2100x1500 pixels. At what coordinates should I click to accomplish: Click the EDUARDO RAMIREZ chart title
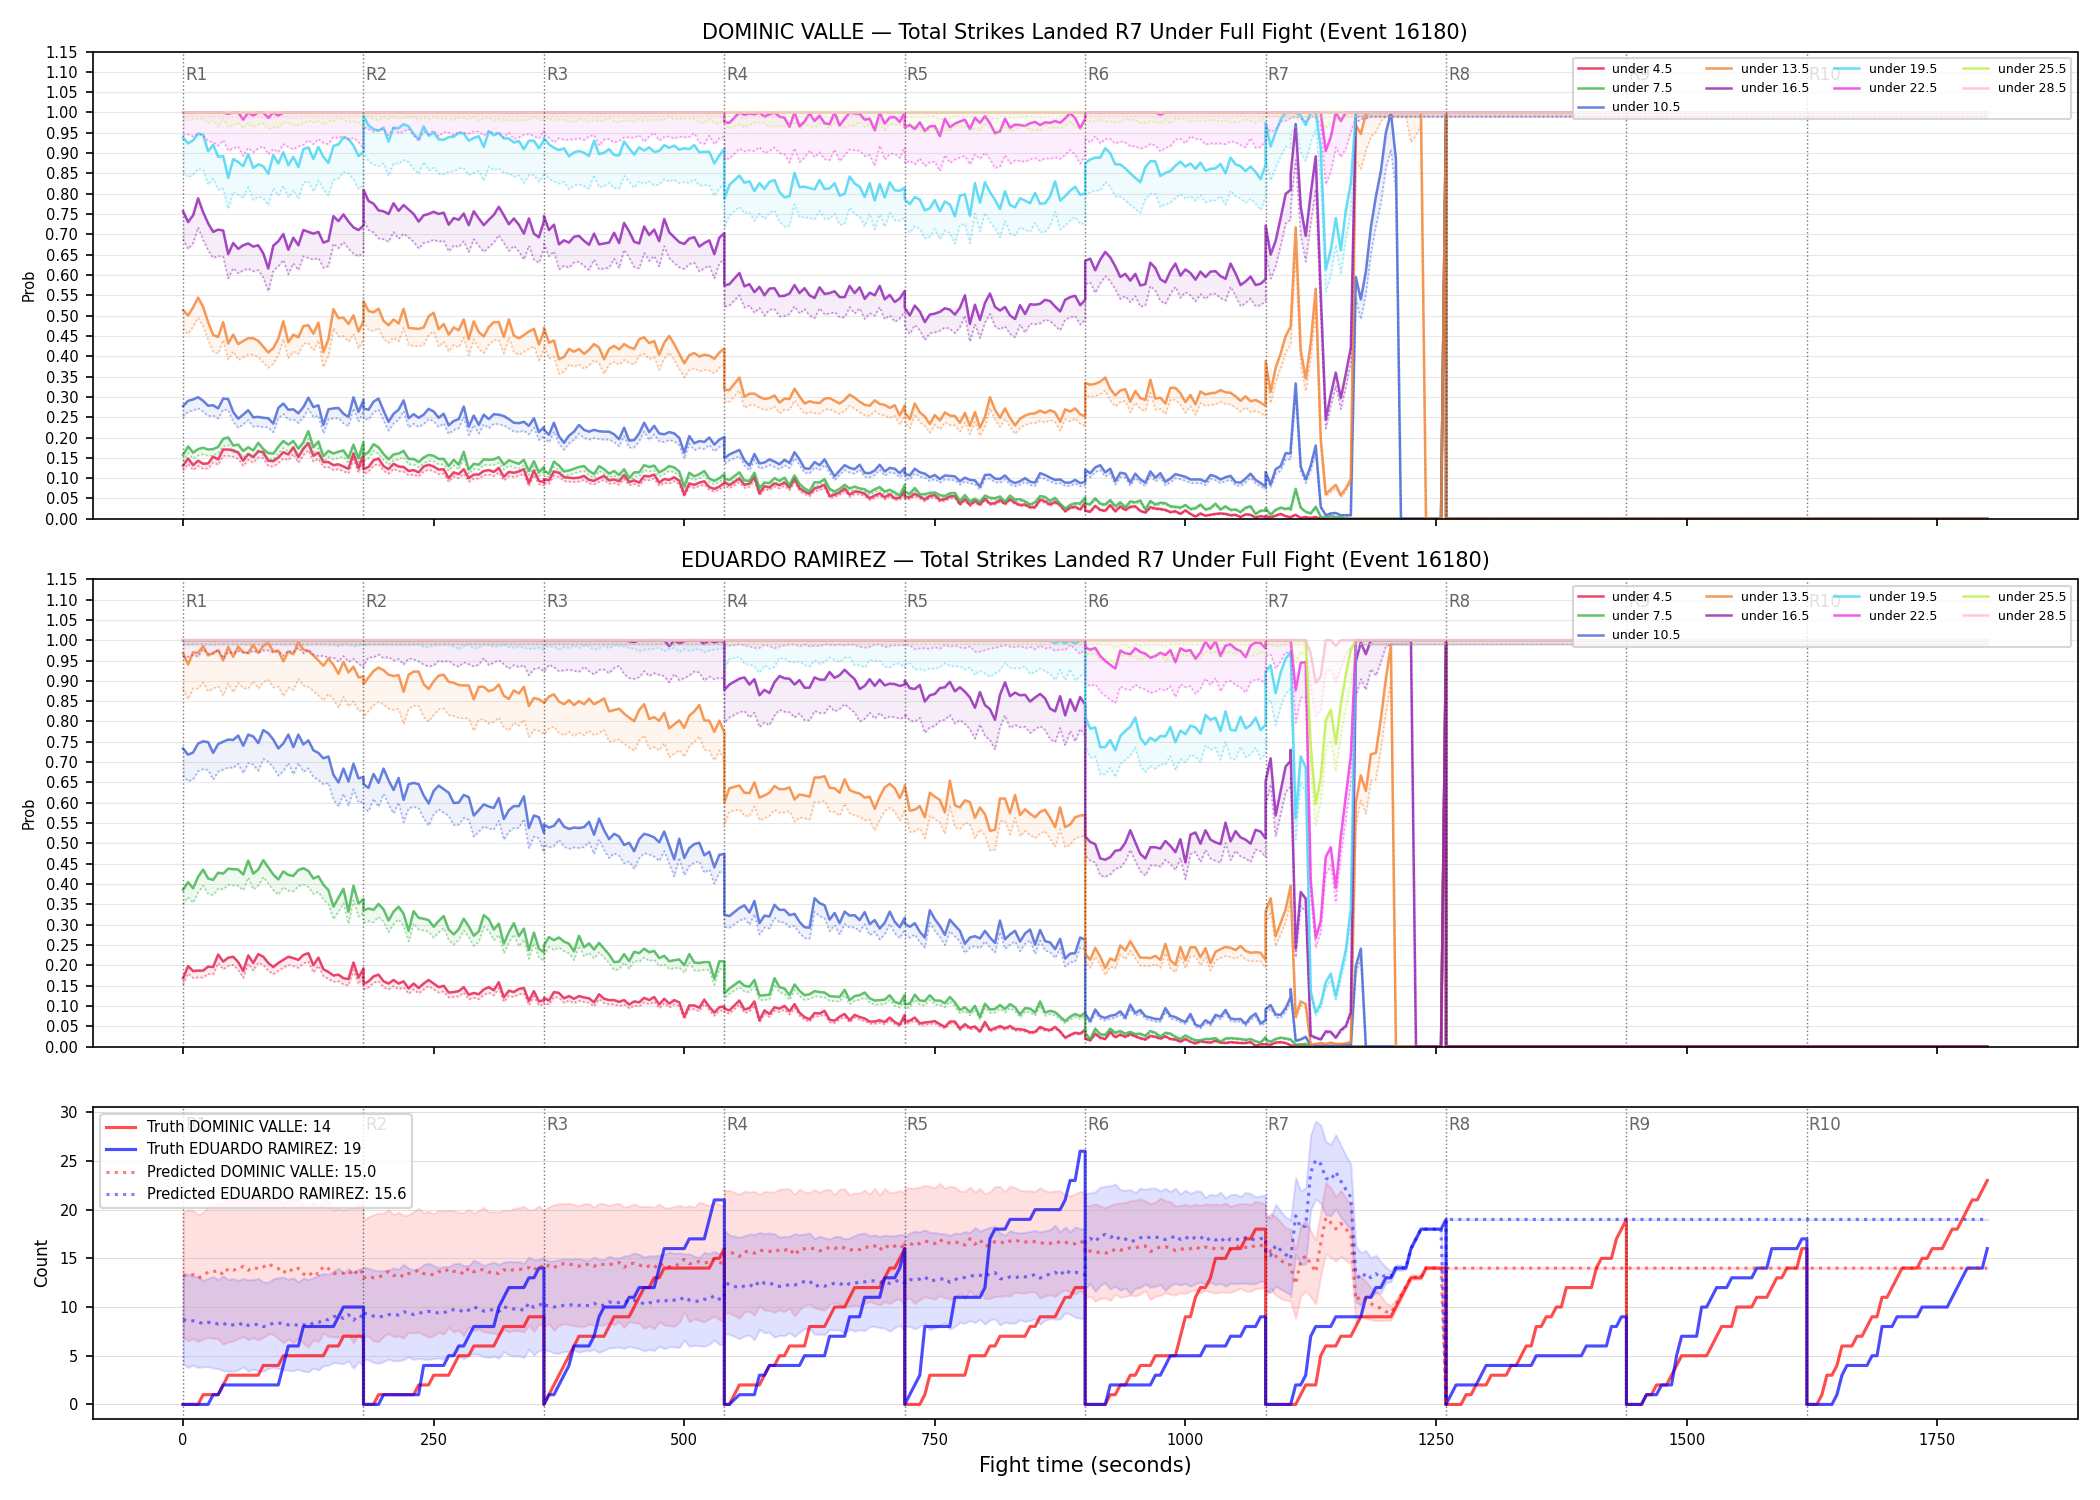coord(1084,560)
